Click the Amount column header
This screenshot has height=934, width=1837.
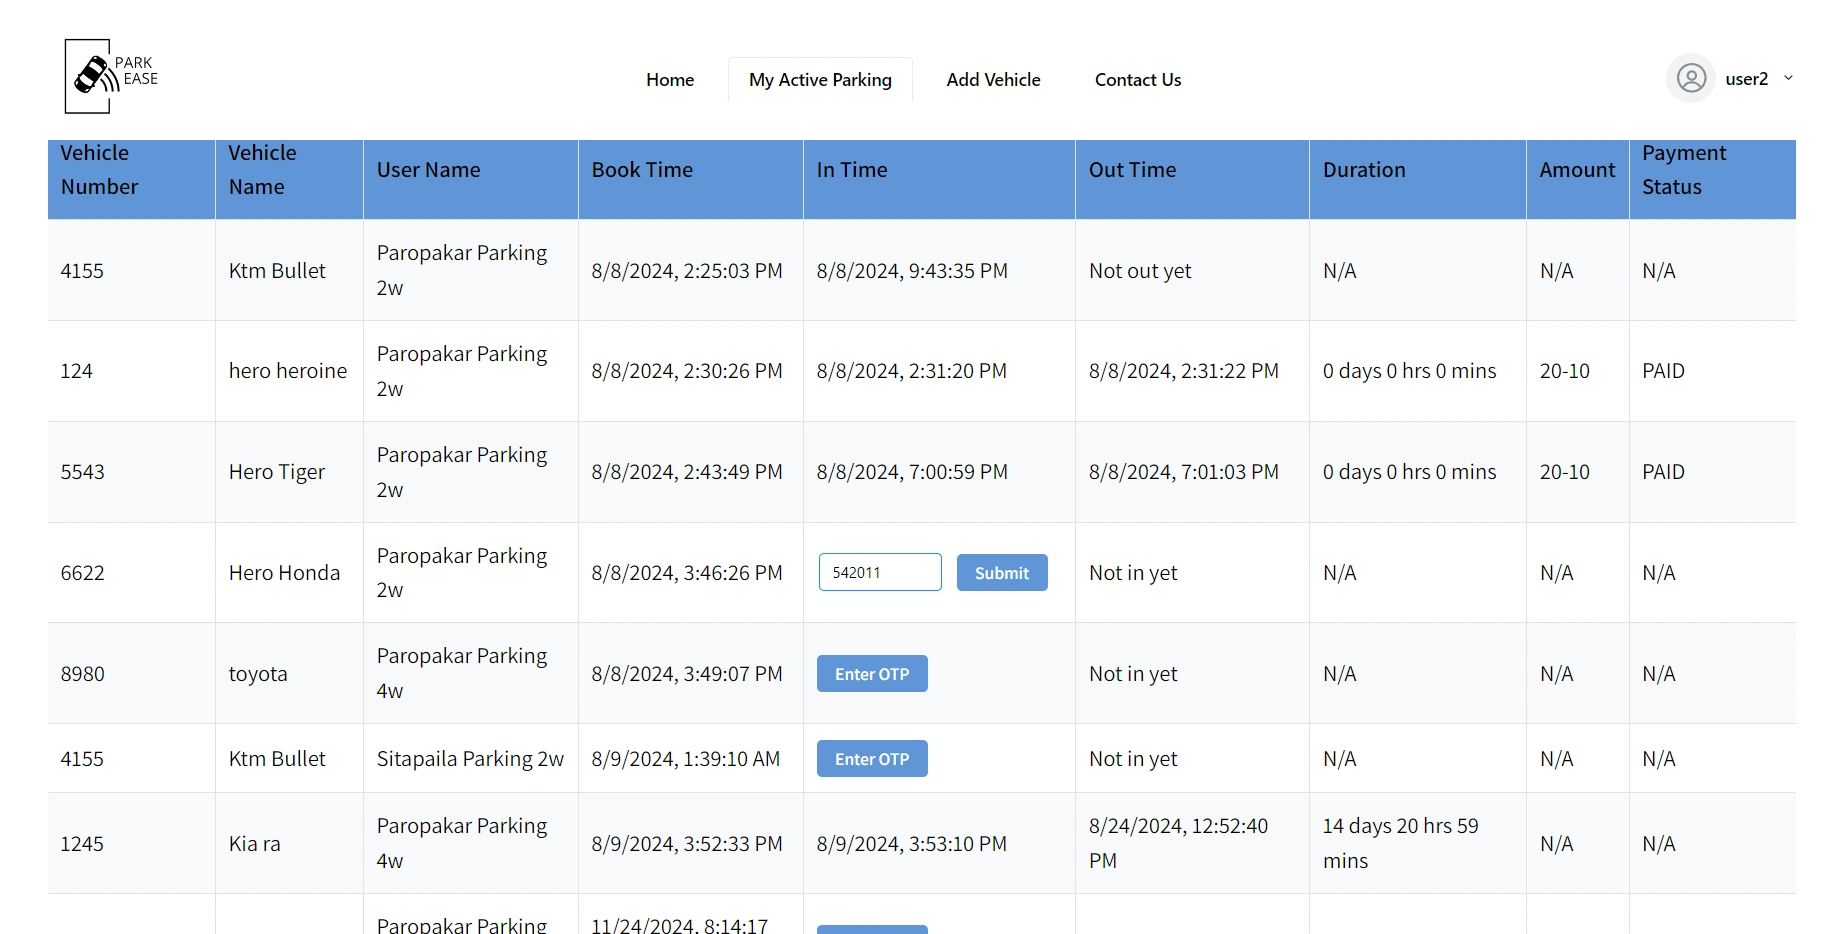click(1577, 170)
